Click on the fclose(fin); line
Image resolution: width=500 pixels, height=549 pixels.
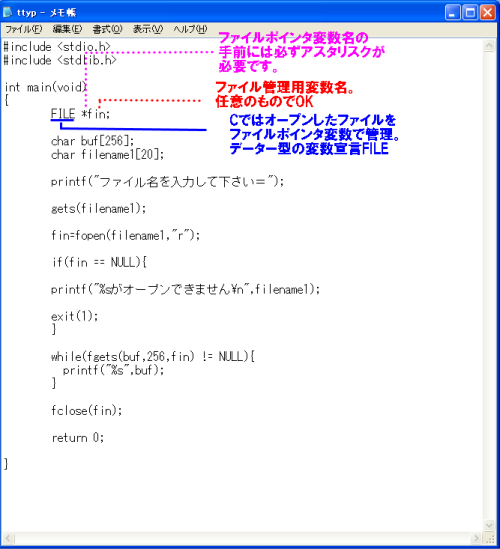86,410
